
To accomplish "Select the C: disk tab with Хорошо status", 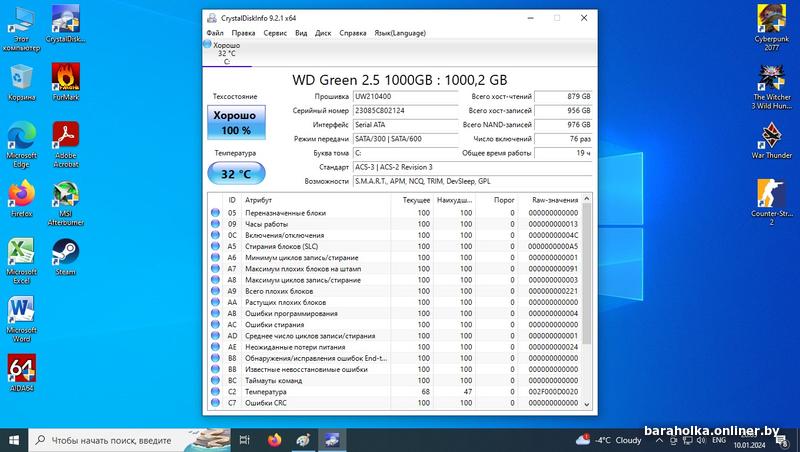I will pos(227,53).
